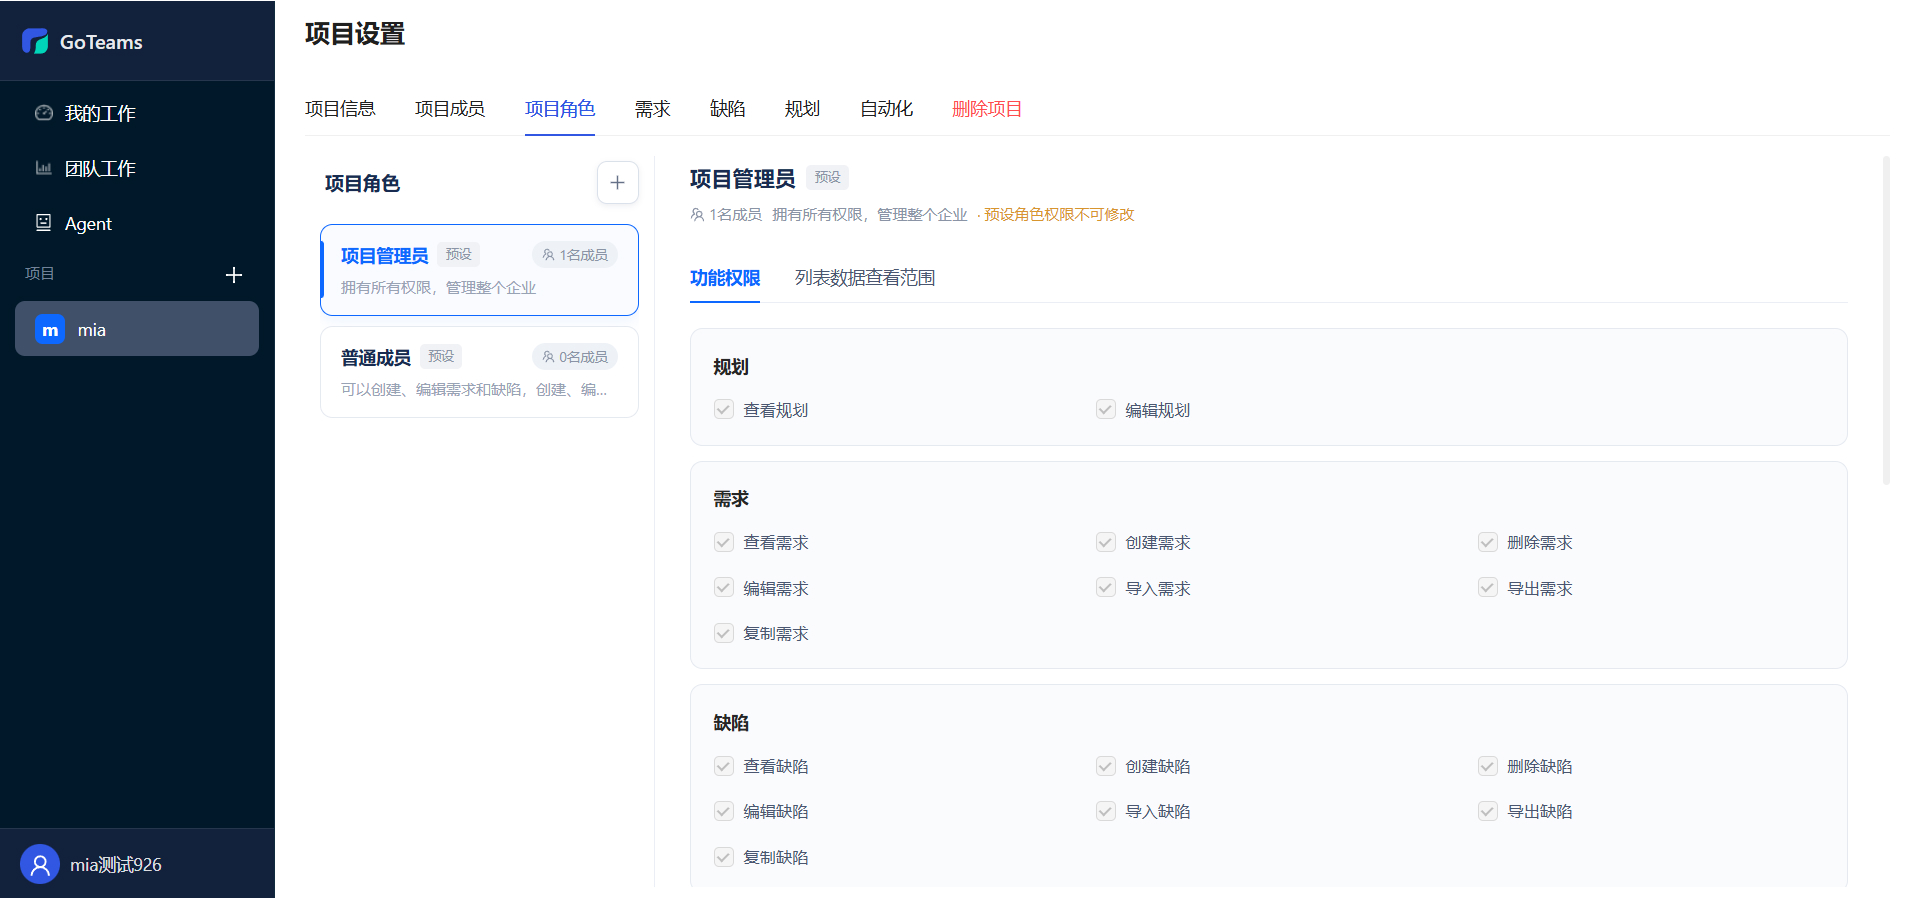Click the red 删除项目 tab
The height and width of the screenshot is (898, 1920).
point(987,109)
